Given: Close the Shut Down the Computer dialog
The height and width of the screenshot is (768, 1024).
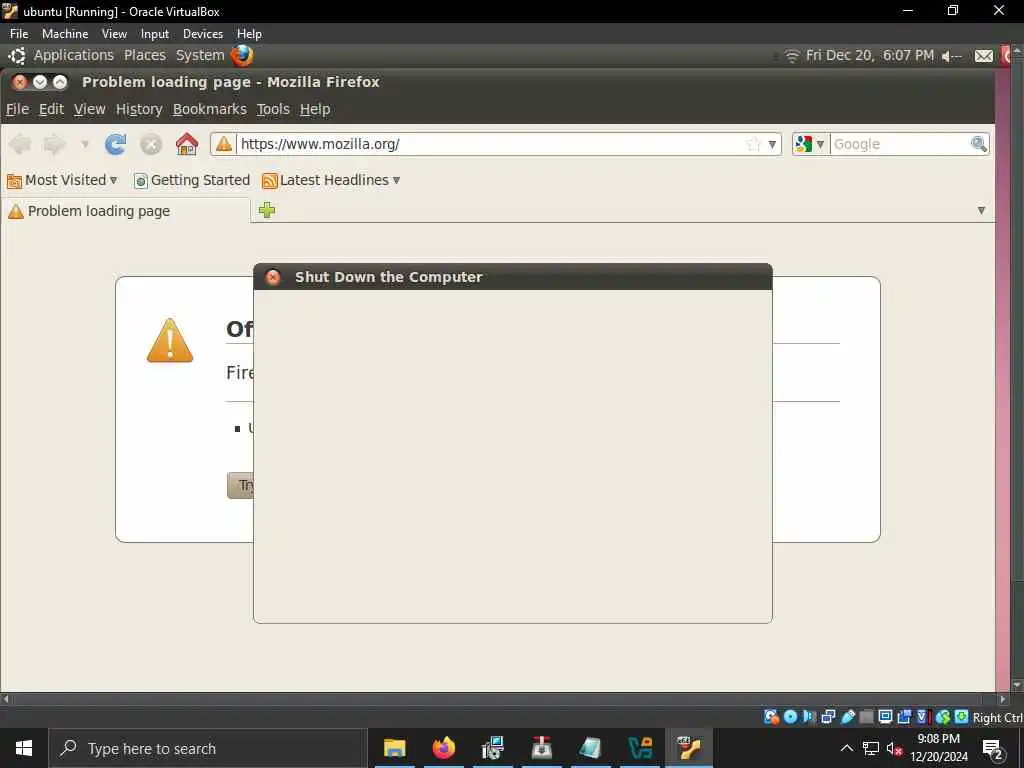Looking at the screenshot, I should click(x=273, y=277).
